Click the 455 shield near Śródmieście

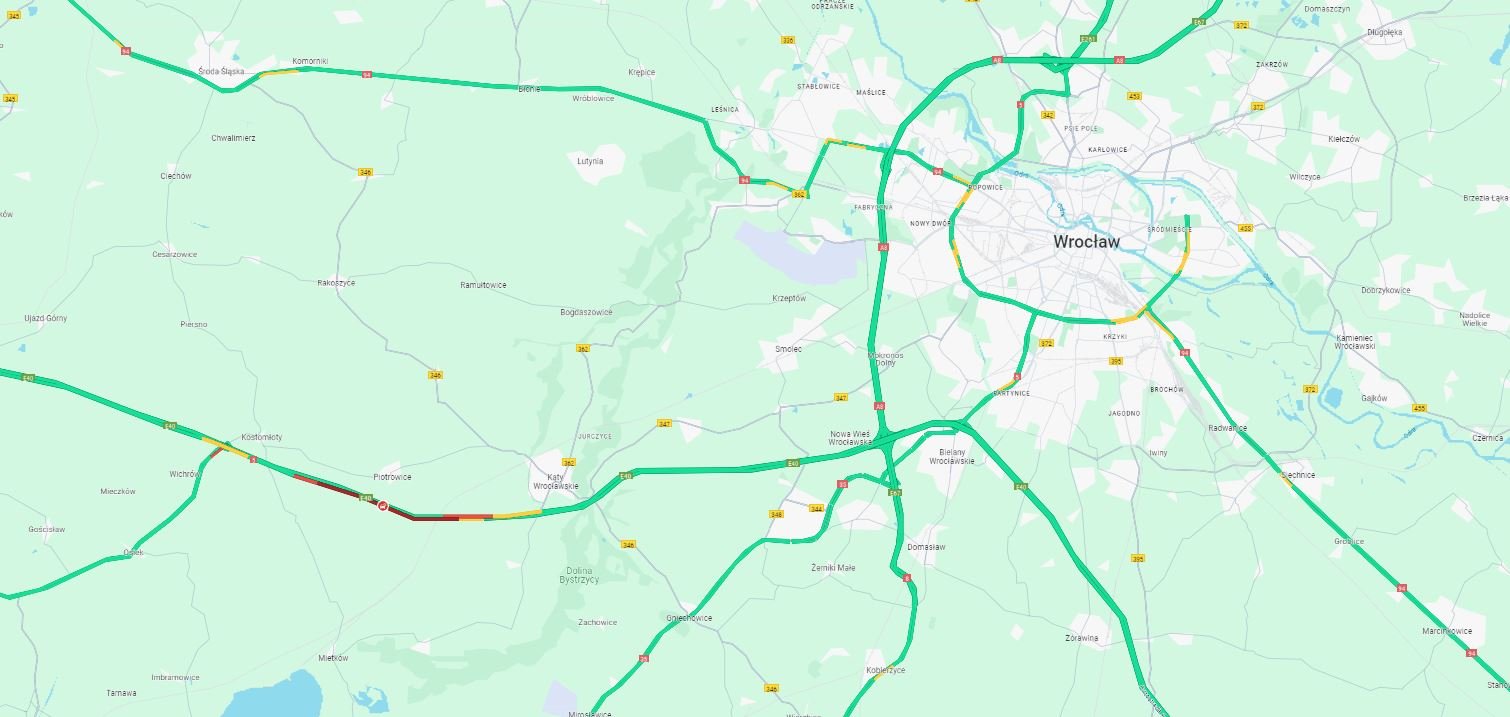(1245, 228)
